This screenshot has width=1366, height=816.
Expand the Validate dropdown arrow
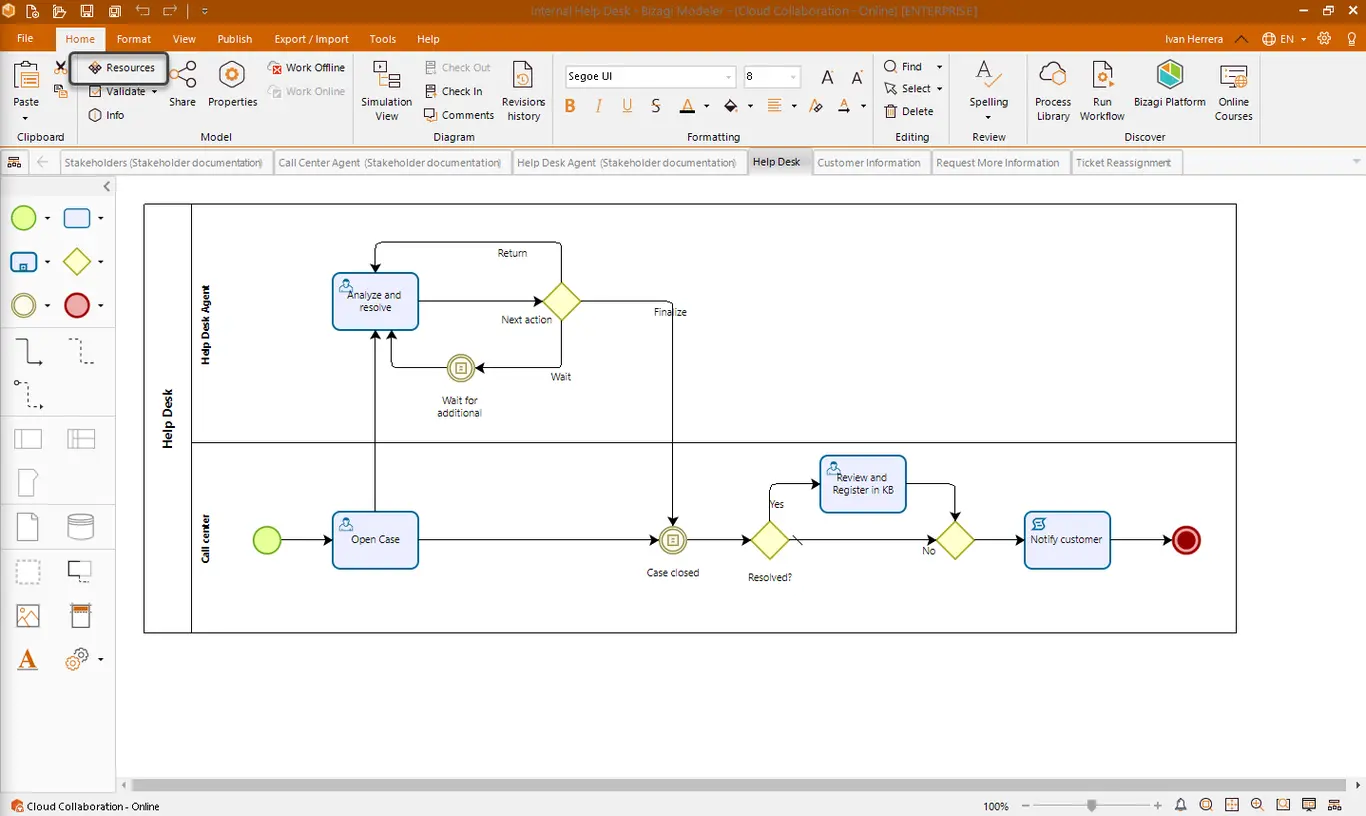[155, 92]
